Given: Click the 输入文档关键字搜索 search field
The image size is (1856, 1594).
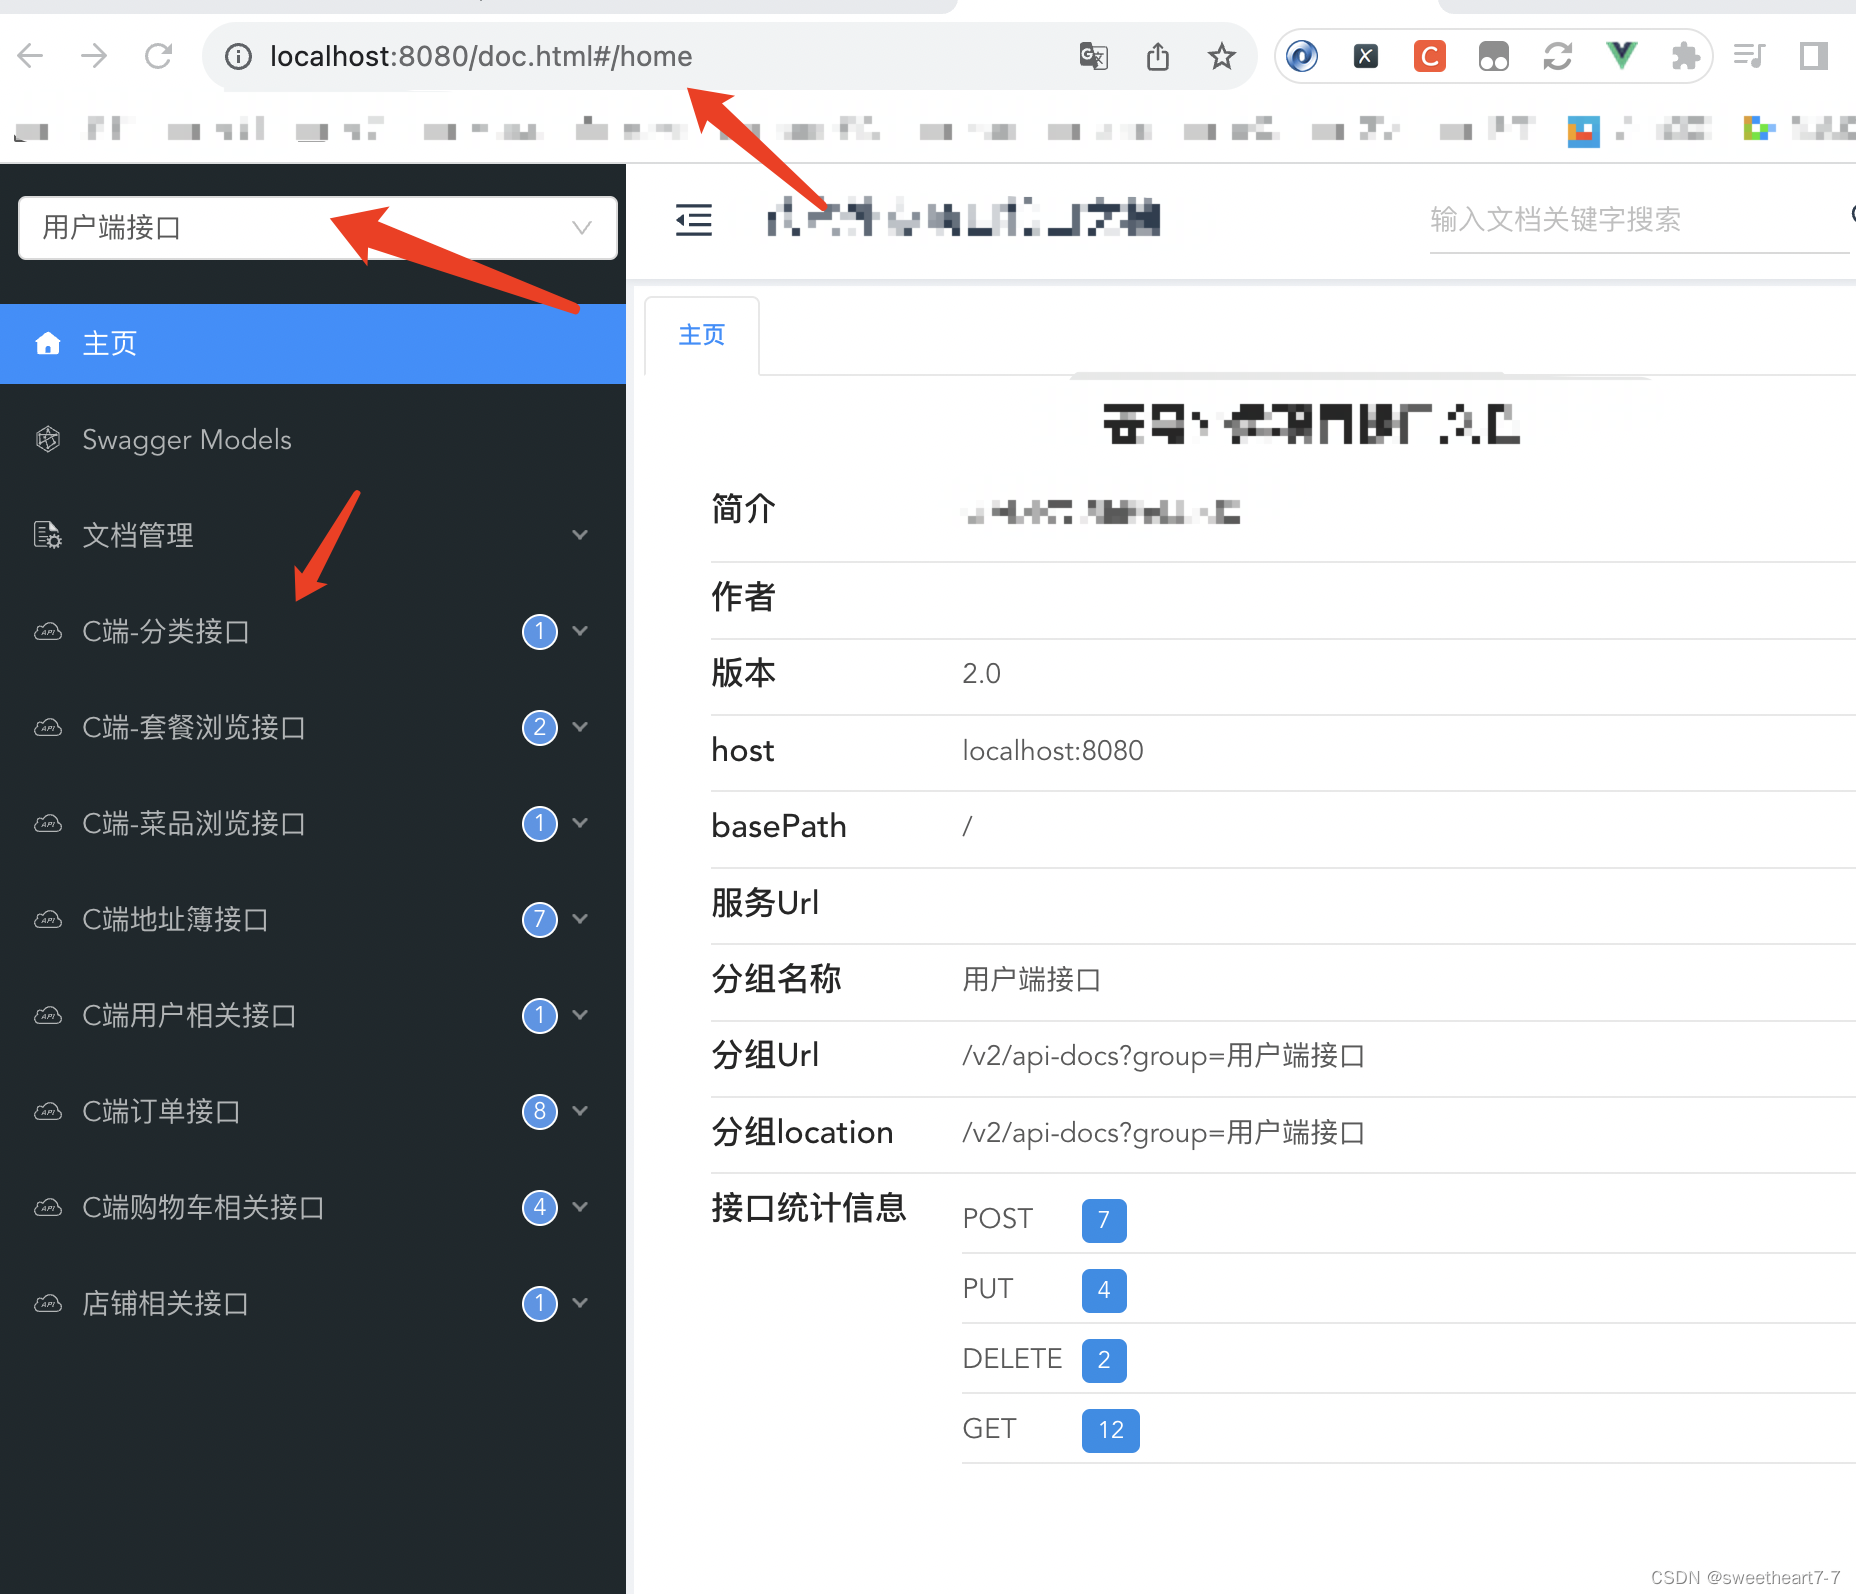Looking at the screenshot, I should [x=1638, y=220].
